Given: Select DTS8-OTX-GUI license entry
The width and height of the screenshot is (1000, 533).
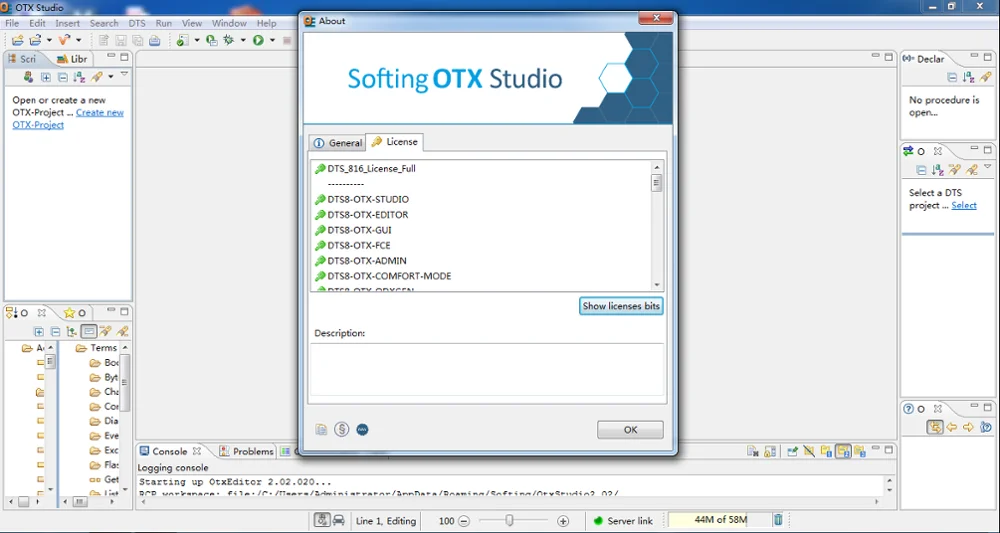Looking at the screenshot, I should (353, 230).
